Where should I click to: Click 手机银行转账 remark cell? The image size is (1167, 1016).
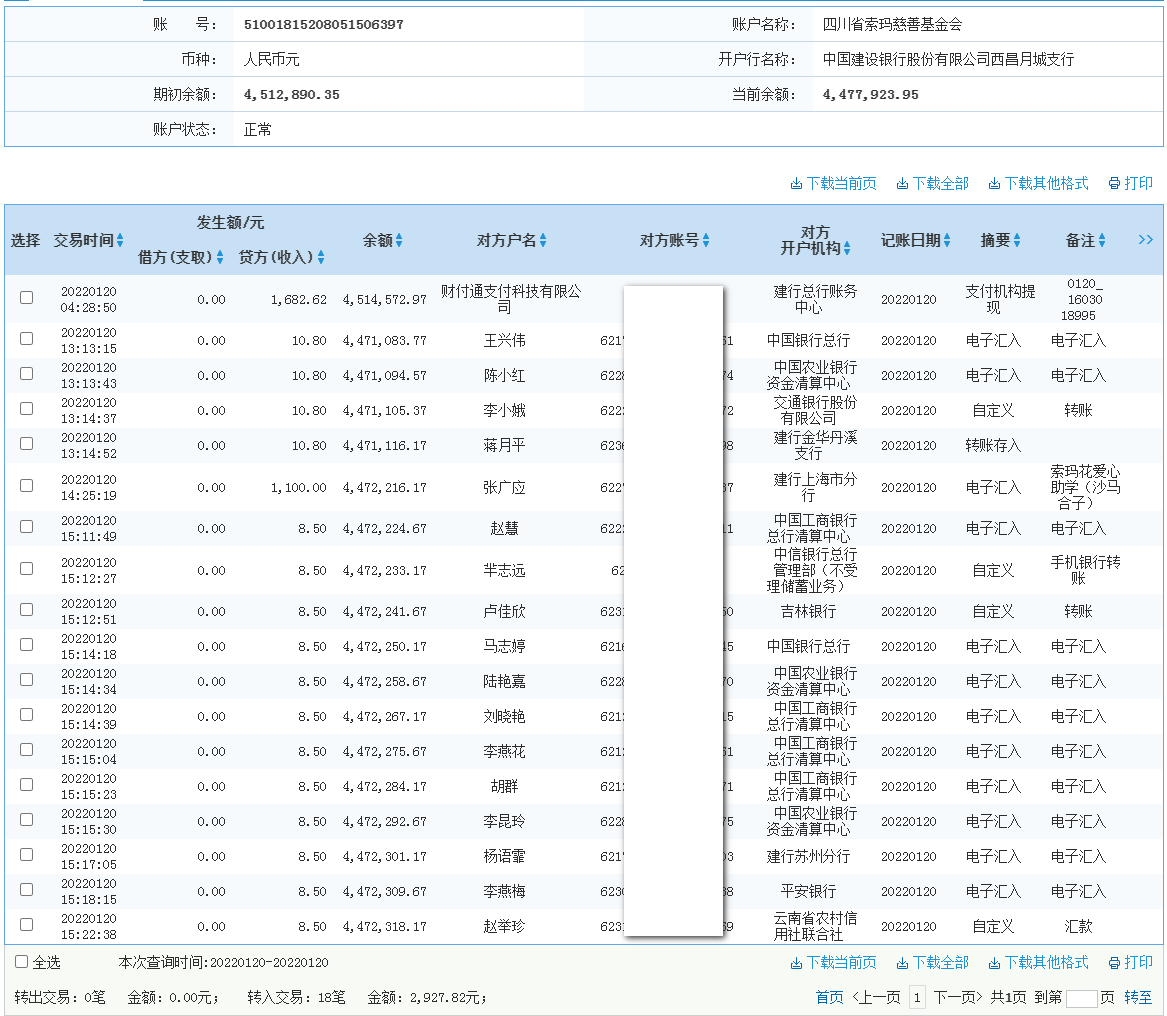coord(1085,570)
